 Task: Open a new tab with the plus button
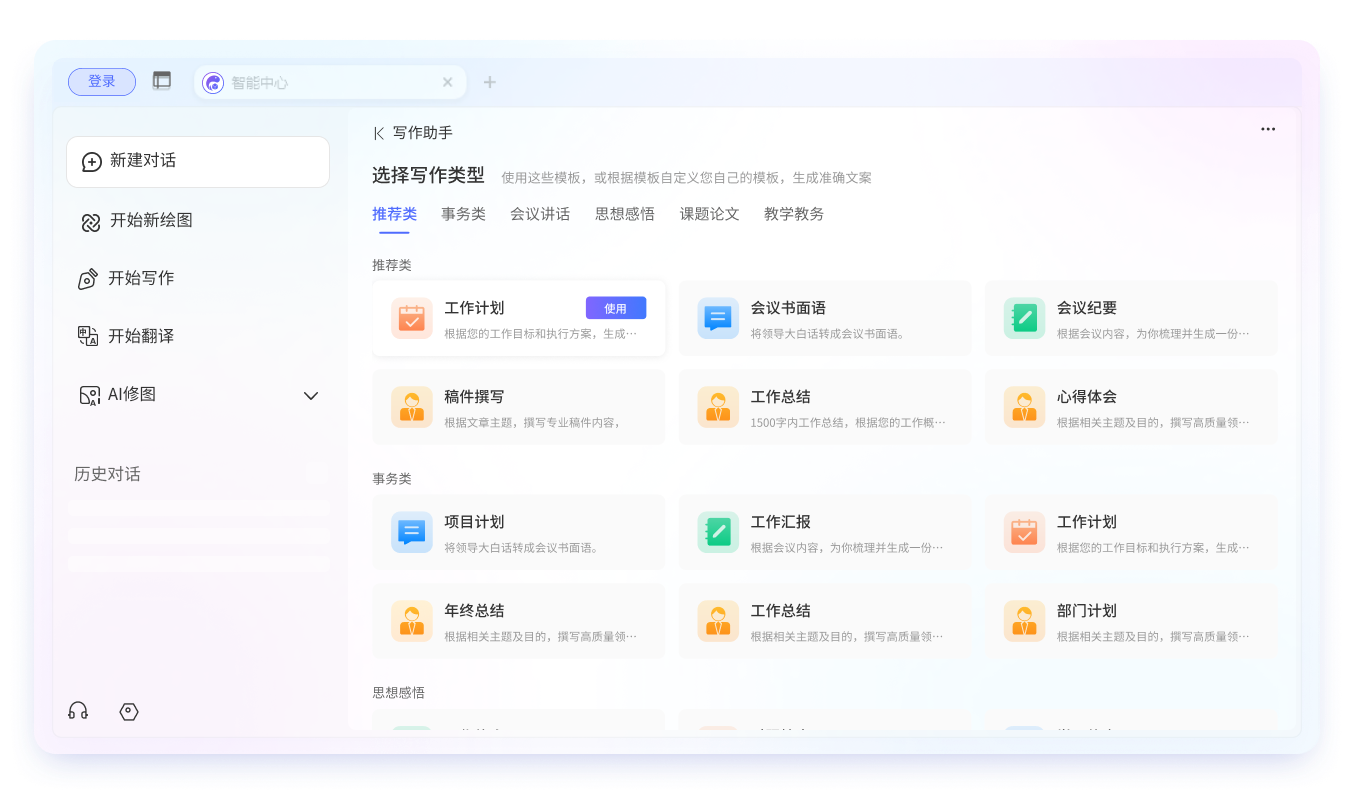(489, 82)
